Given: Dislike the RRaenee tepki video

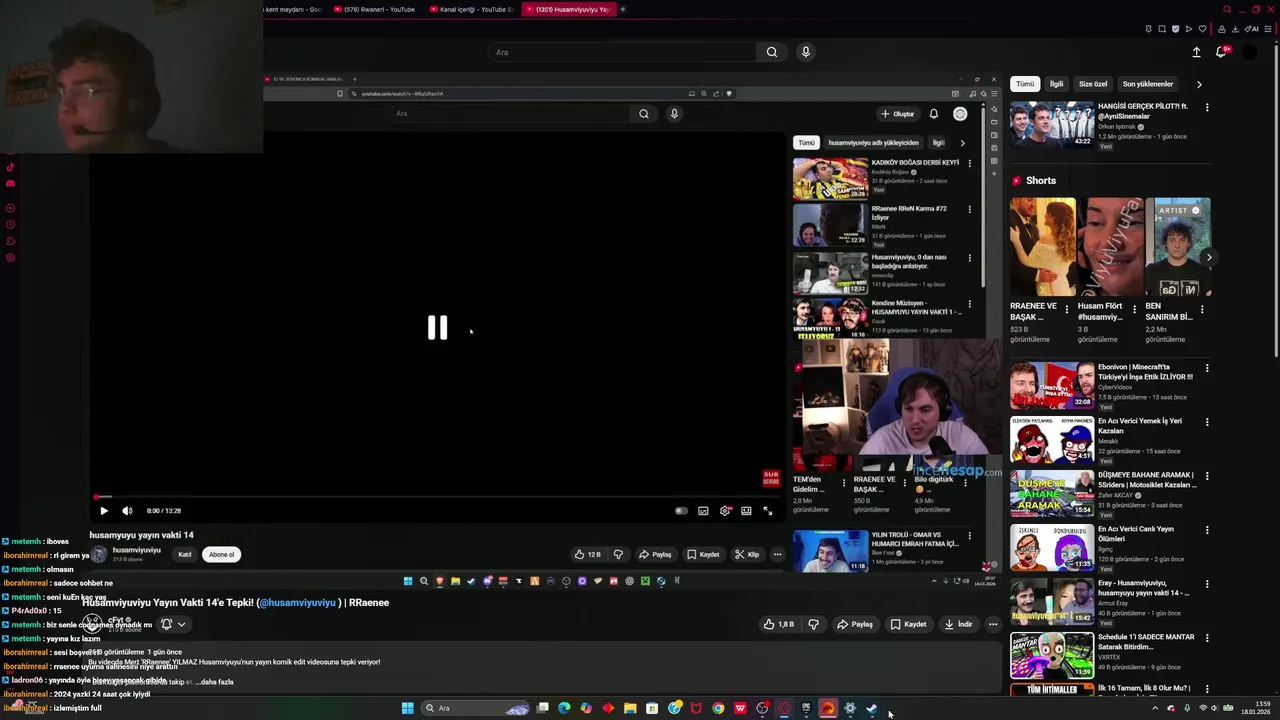Looking at the screenshot, I should click(x=813, y=624).
